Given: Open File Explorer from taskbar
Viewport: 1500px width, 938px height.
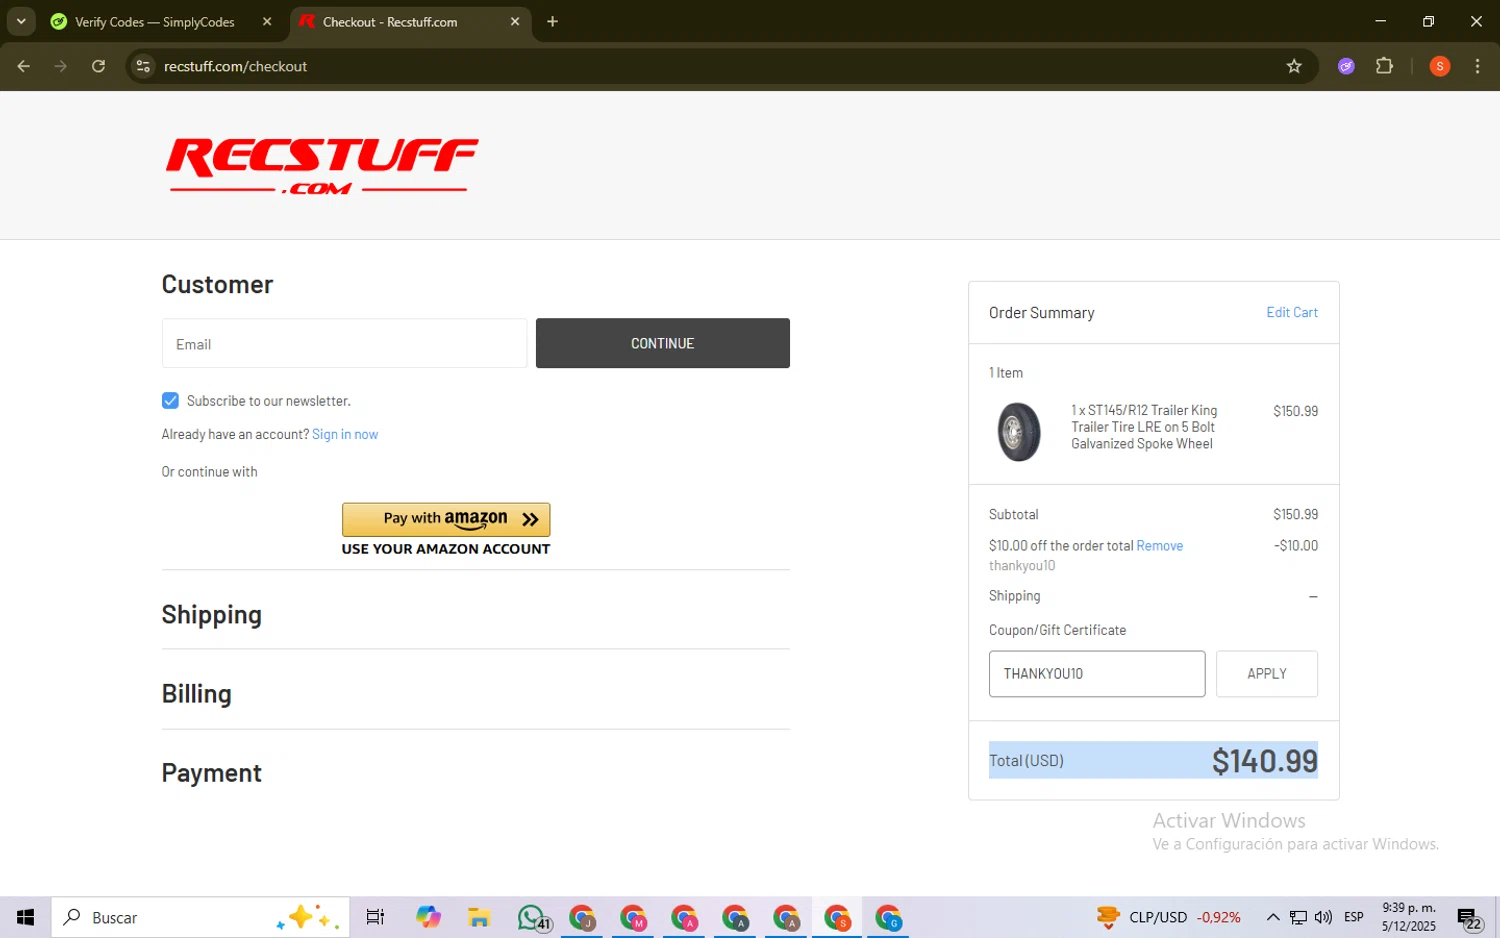Looking at the screenshot, I should click(x=479, y=917).
